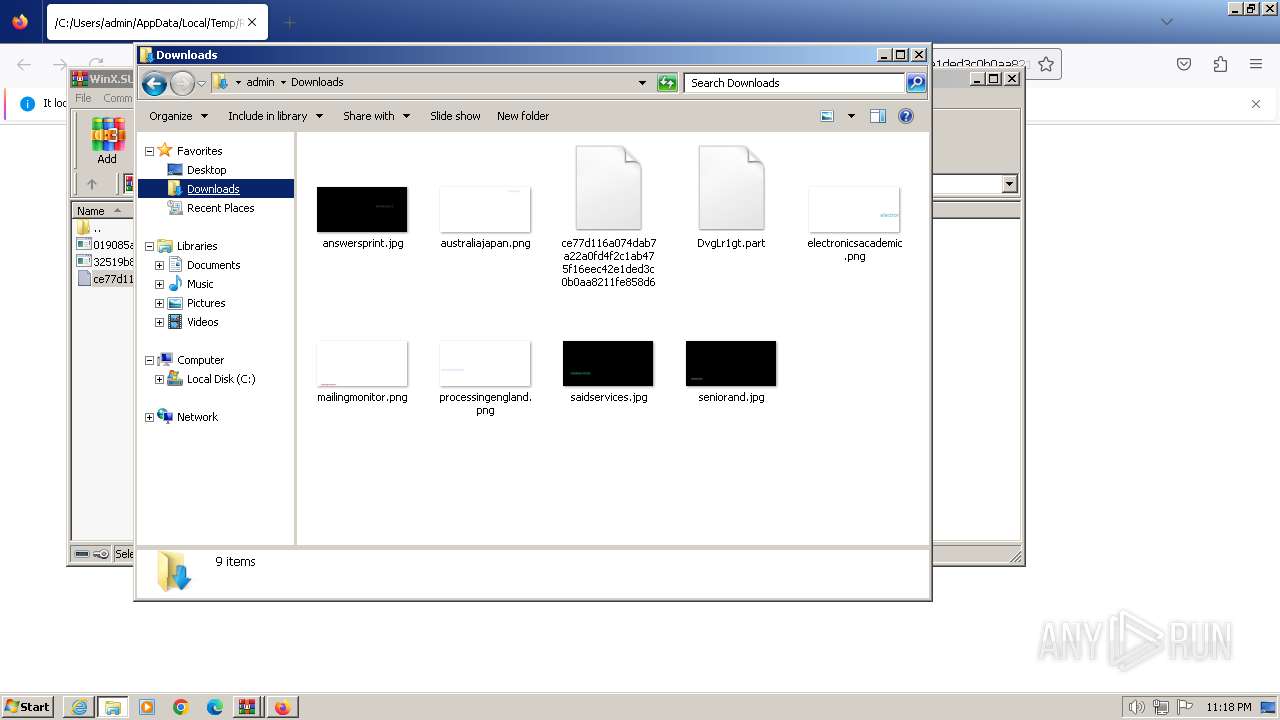Click the refresh button beside address bar
The width and height of the screenshot is (1280, 720).
click(x=667, y=83)
